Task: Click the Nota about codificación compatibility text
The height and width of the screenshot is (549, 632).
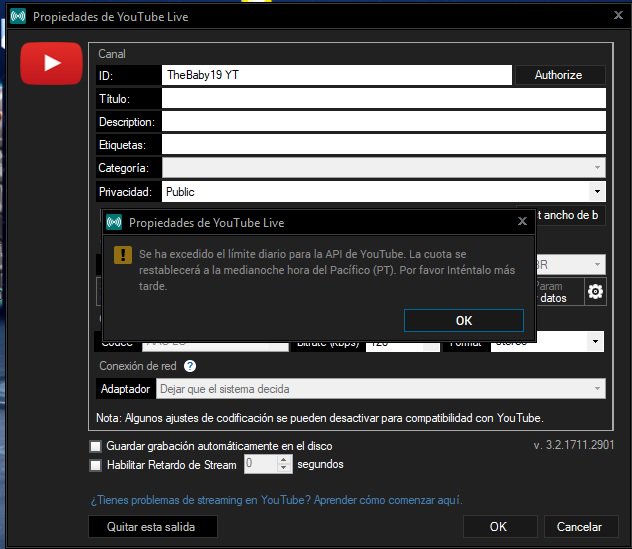Action: coord(320,418)
